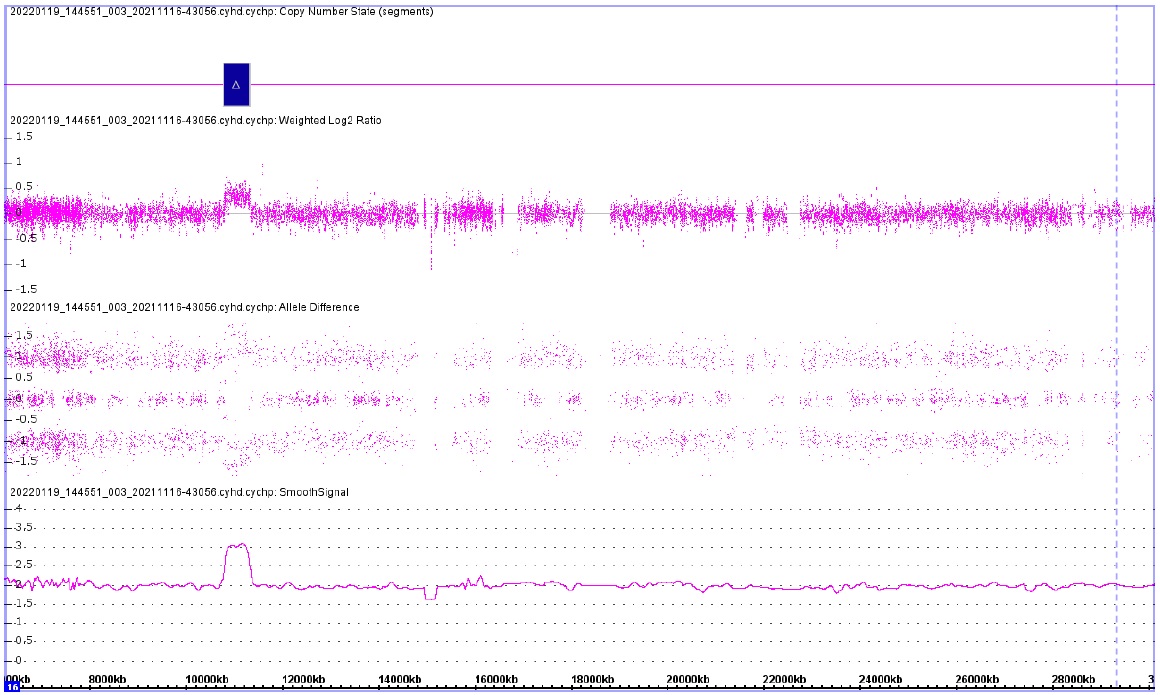
Task: Click the 28000kb label on the ruler
Action: [1075, 680]
